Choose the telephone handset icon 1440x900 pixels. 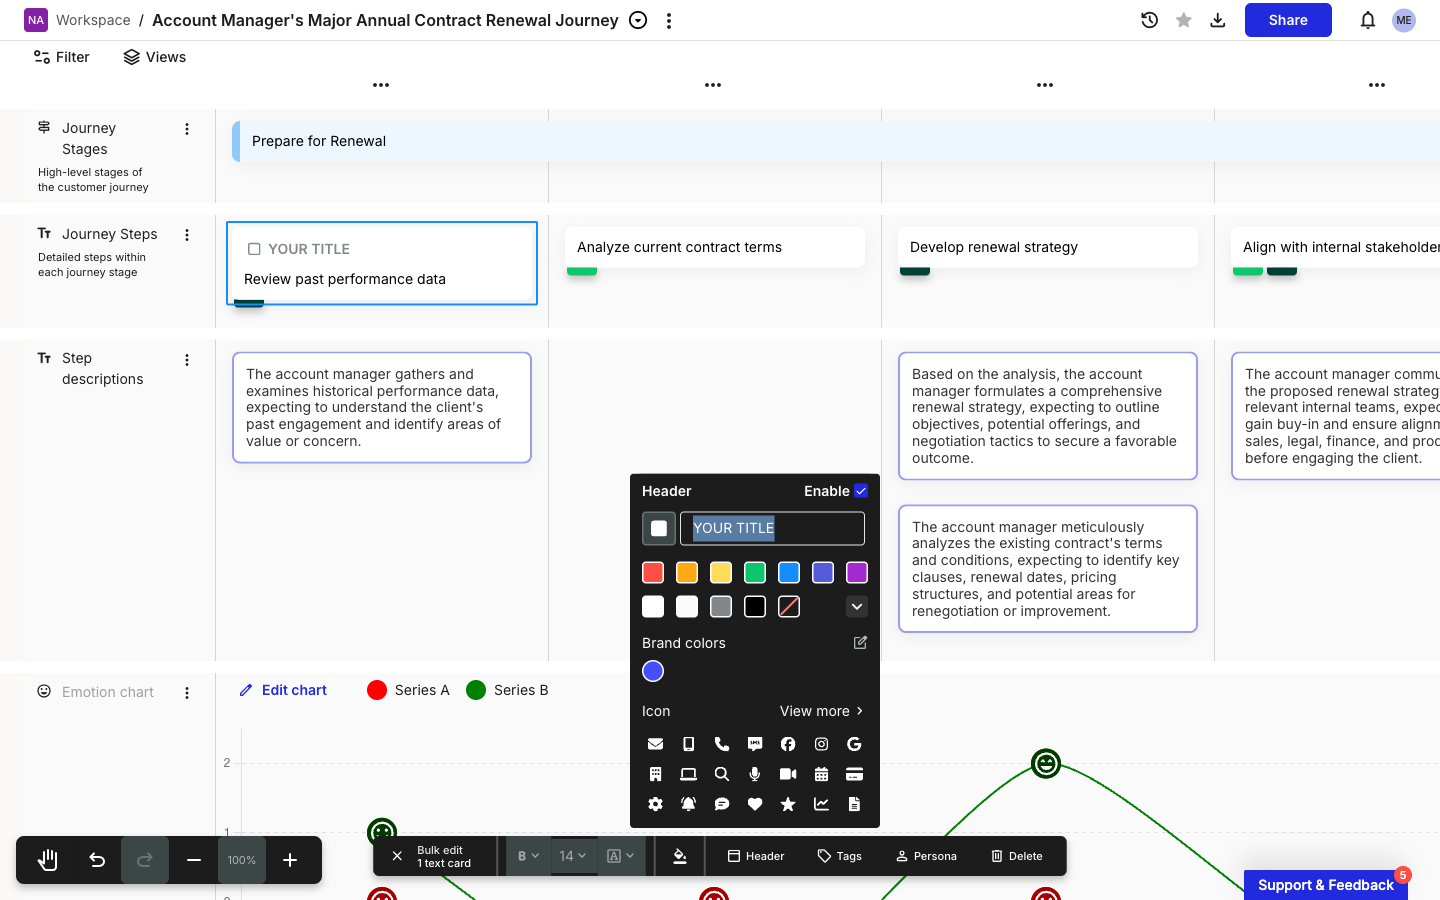[722, 744]
